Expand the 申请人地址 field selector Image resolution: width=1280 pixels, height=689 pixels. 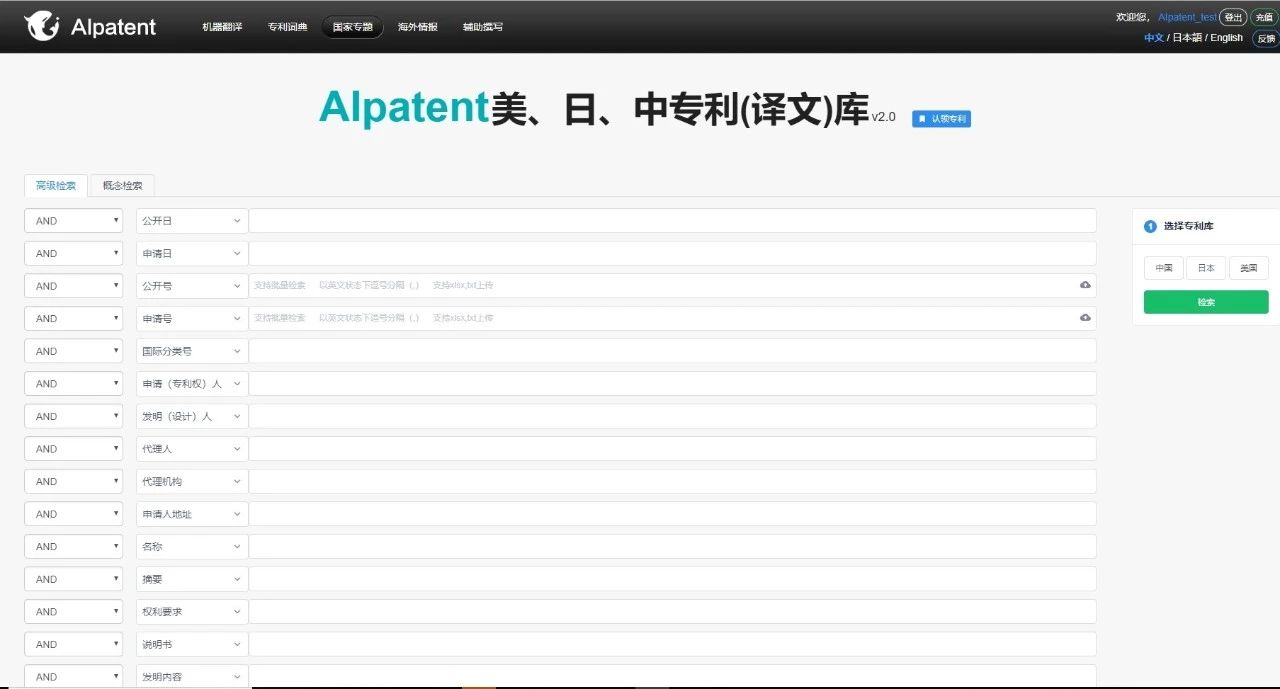pos(192,514)
